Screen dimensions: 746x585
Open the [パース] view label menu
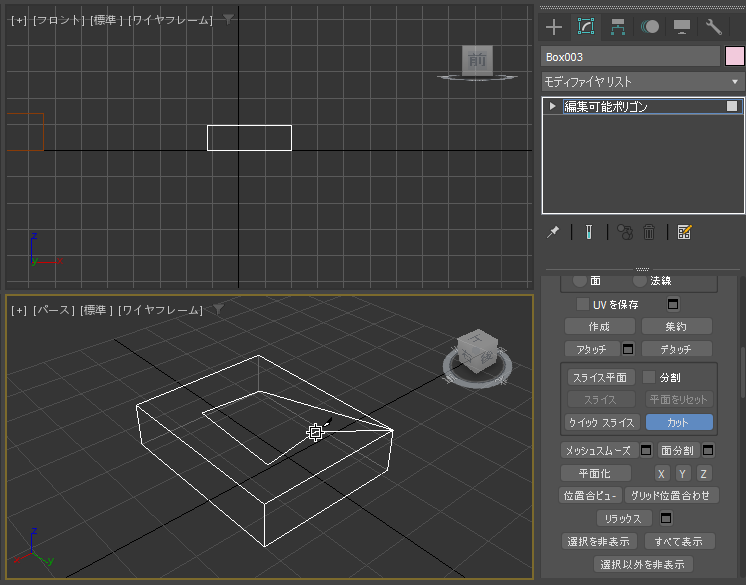(x=54, y=311)
